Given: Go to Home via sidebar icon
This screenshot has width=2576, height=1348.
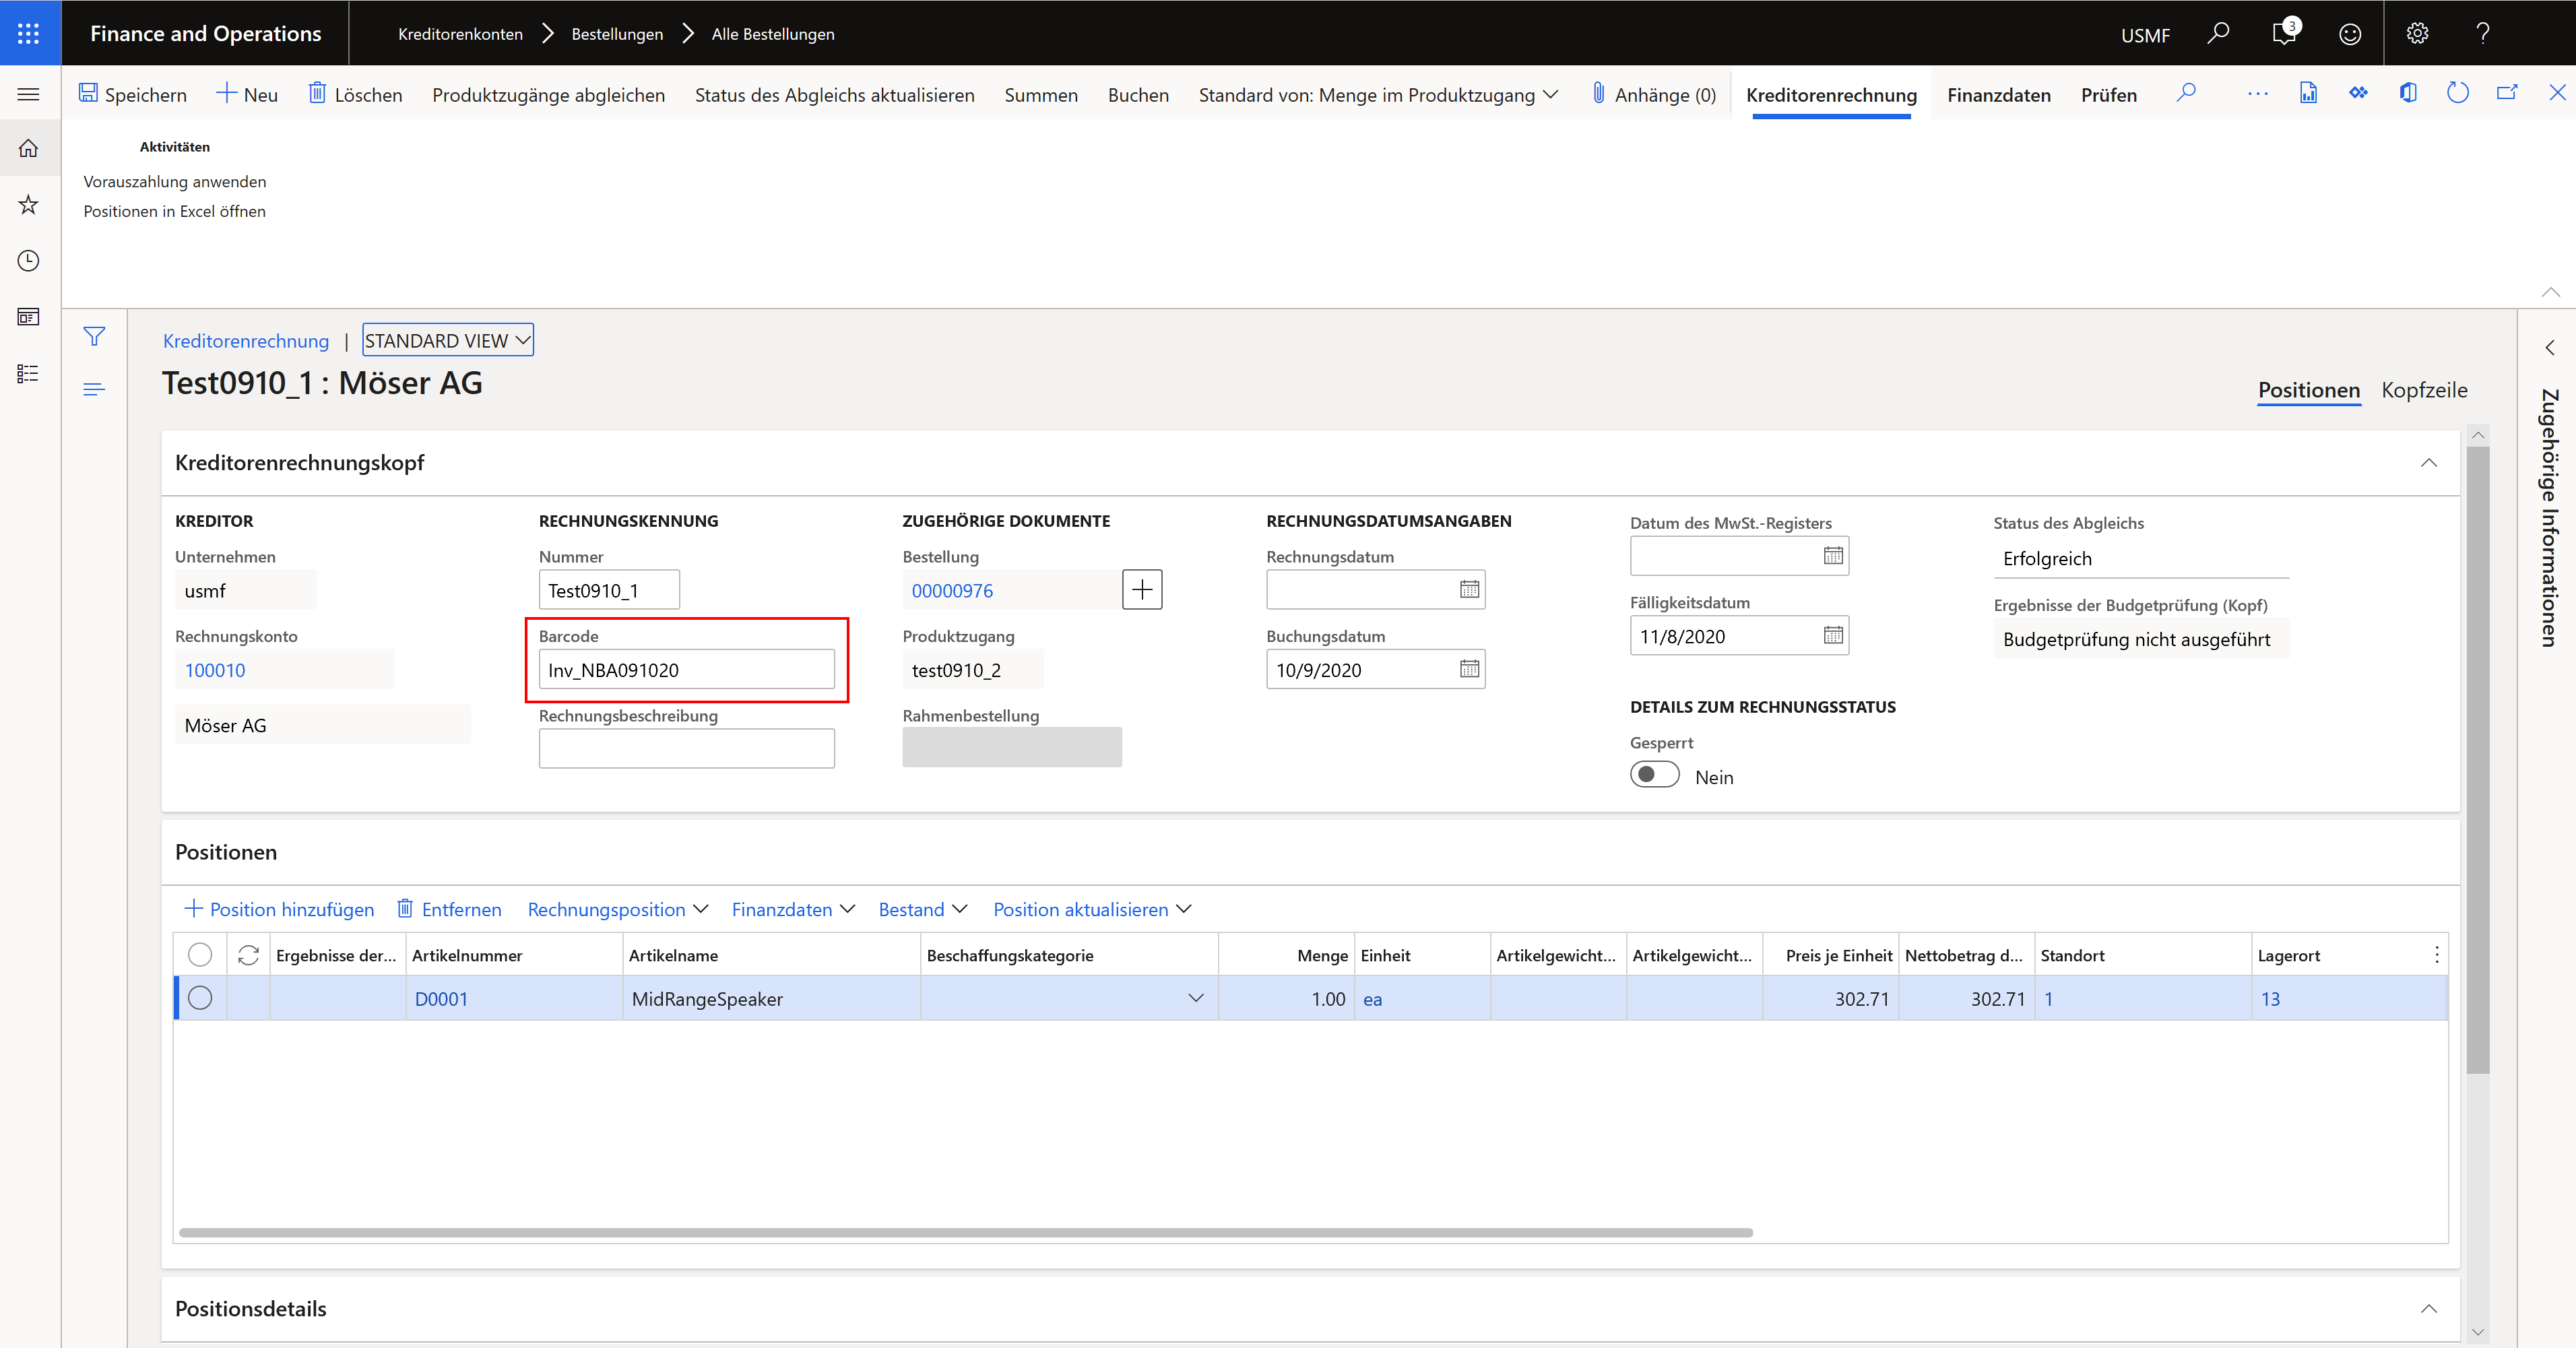Looking at the screenshot, I should [29, 148].
